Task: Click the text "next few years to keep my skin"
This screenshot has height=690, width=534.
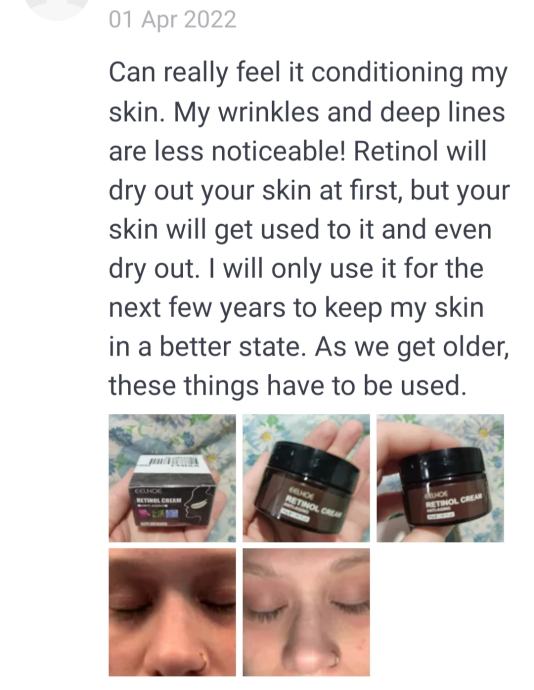Action: tap(296, 308)
